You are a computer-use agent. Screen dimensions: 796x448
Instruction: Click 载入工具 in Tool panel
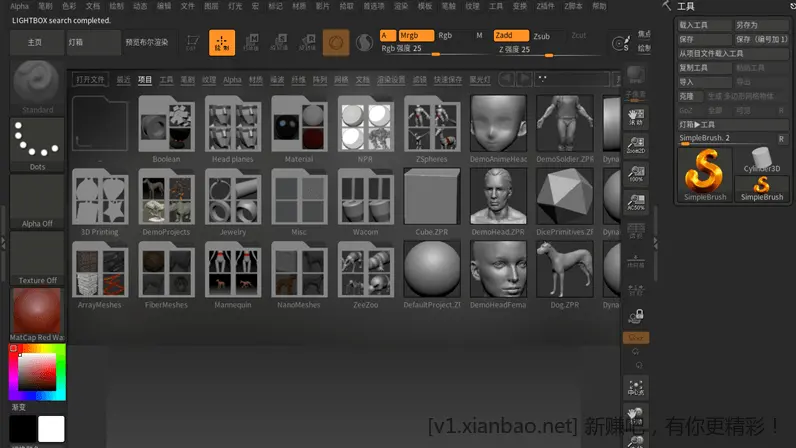pyautogui.click(x=705, y=25)
